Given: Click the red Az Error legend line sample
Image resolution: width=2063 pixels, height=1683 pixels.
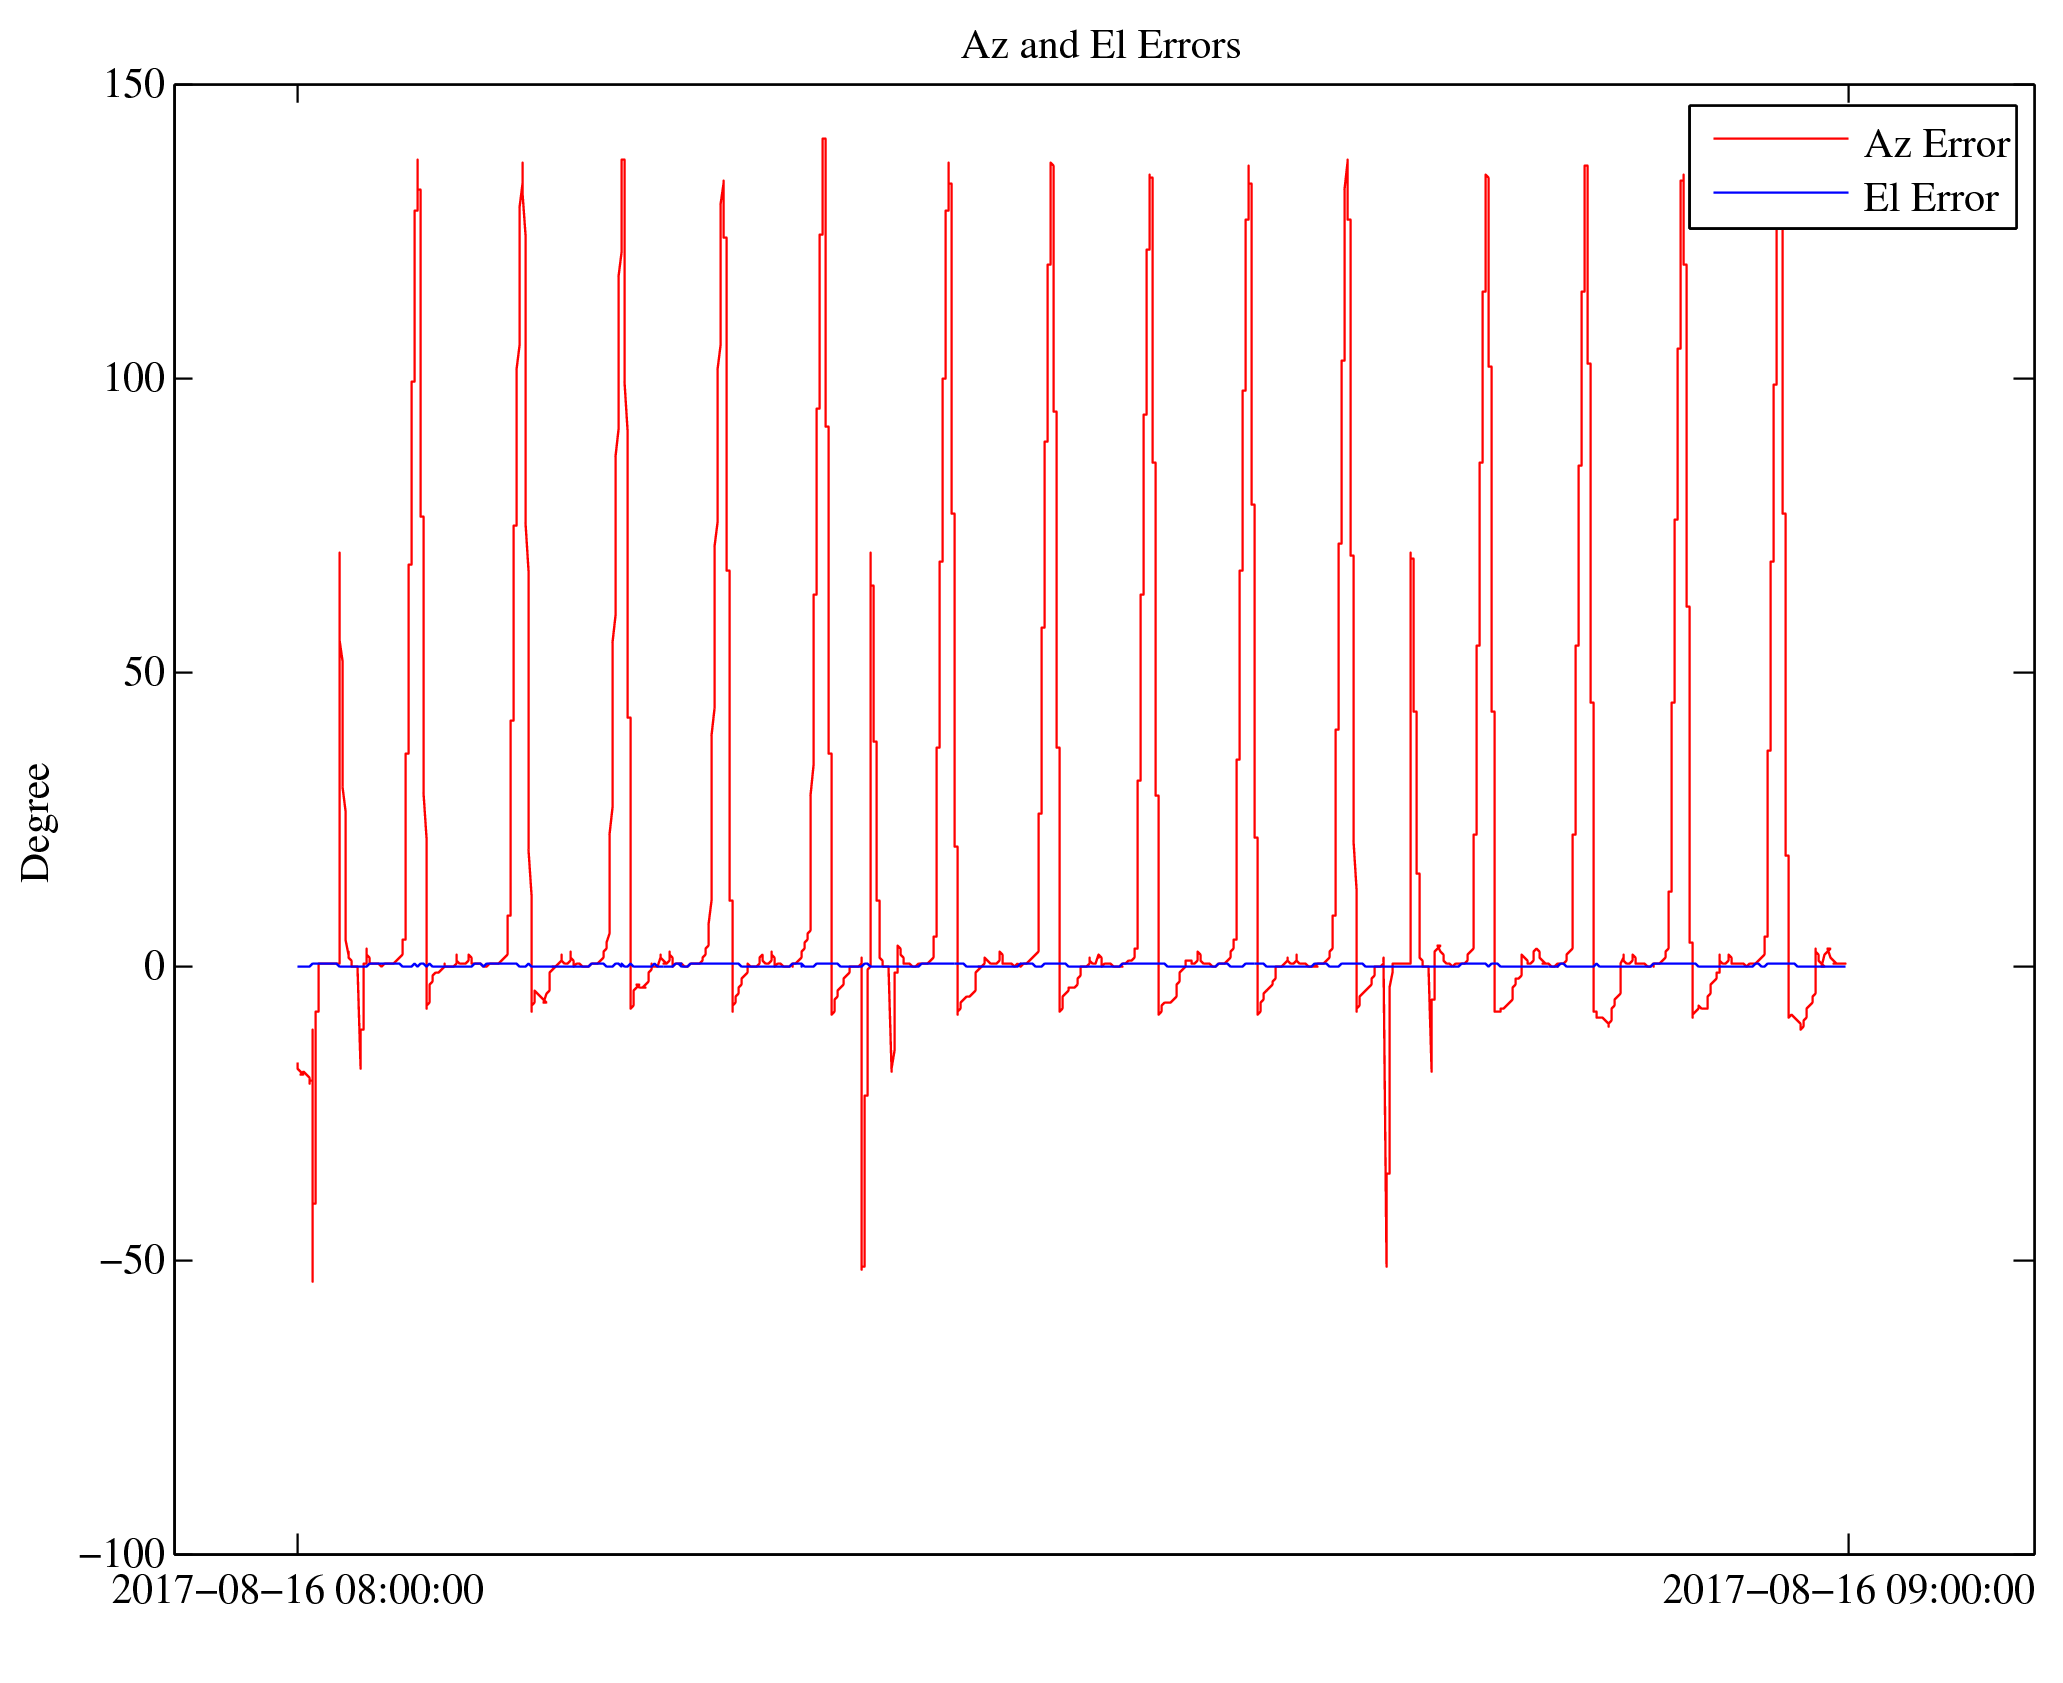Looking at the screenshot, I should pos(1780,138).
